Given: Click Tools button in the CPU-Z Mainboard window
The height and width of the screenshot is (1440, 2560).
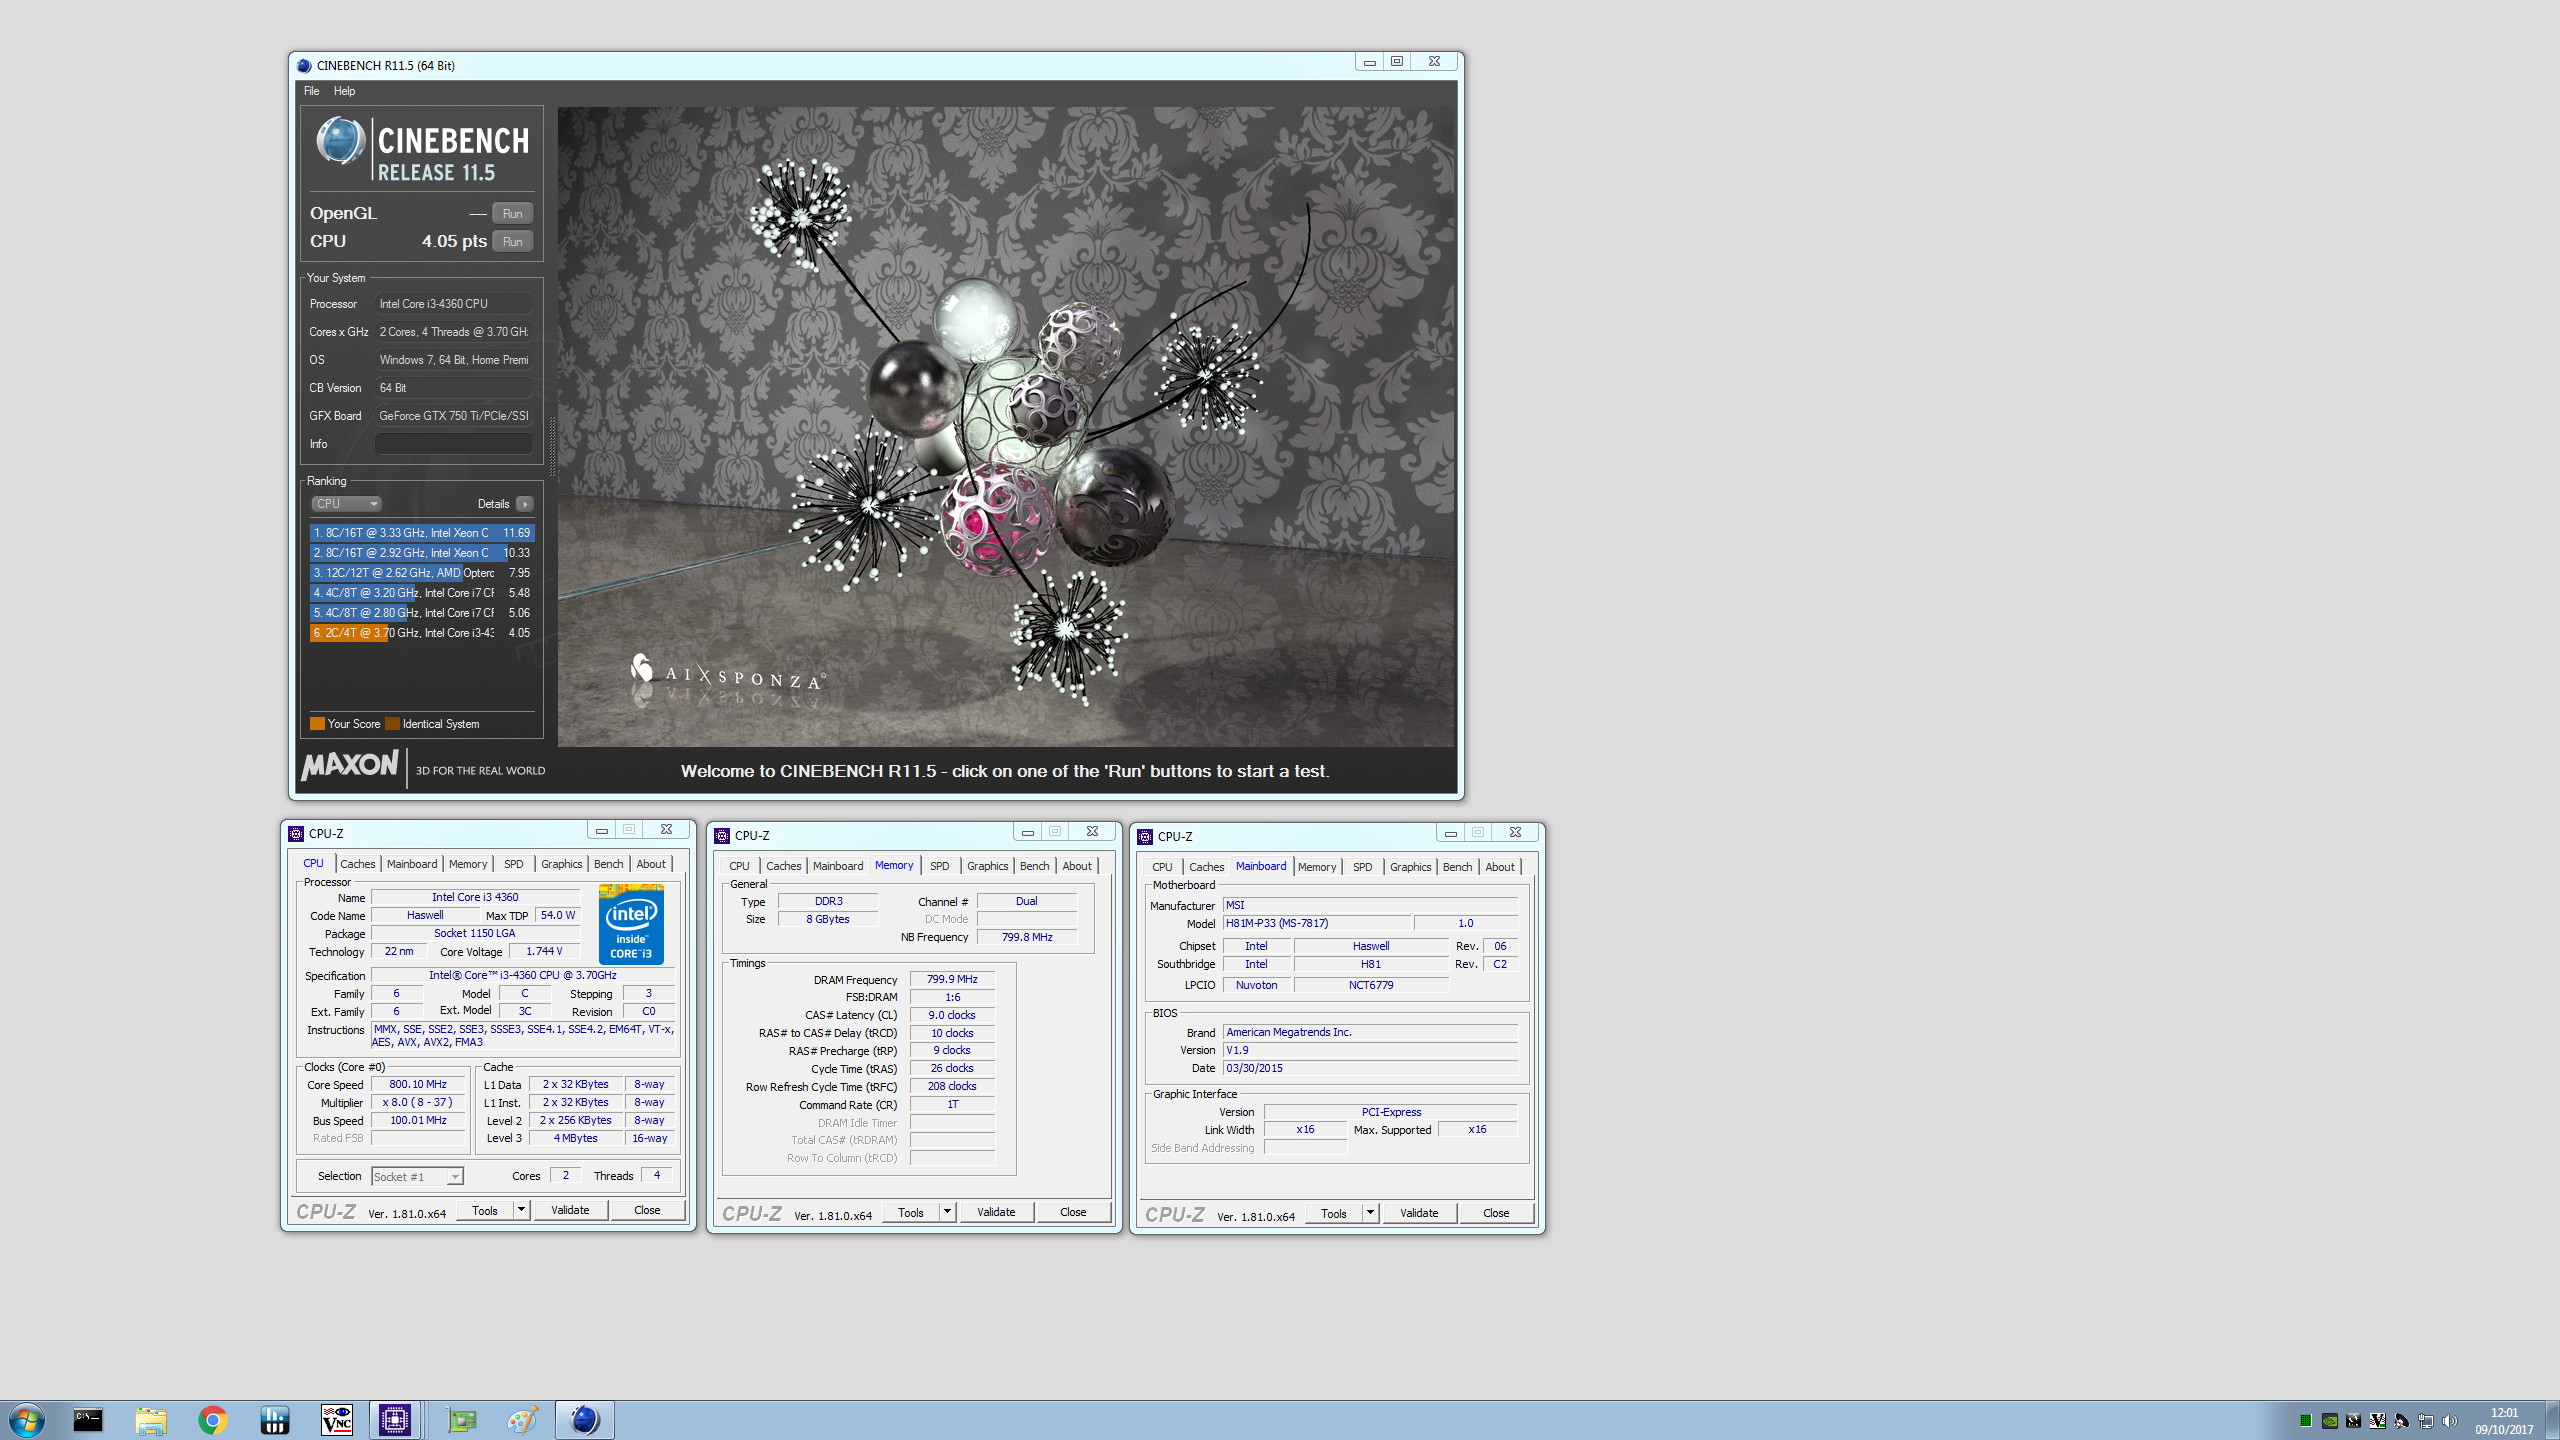Looking at the screenshot, I should [1334, 1213].
